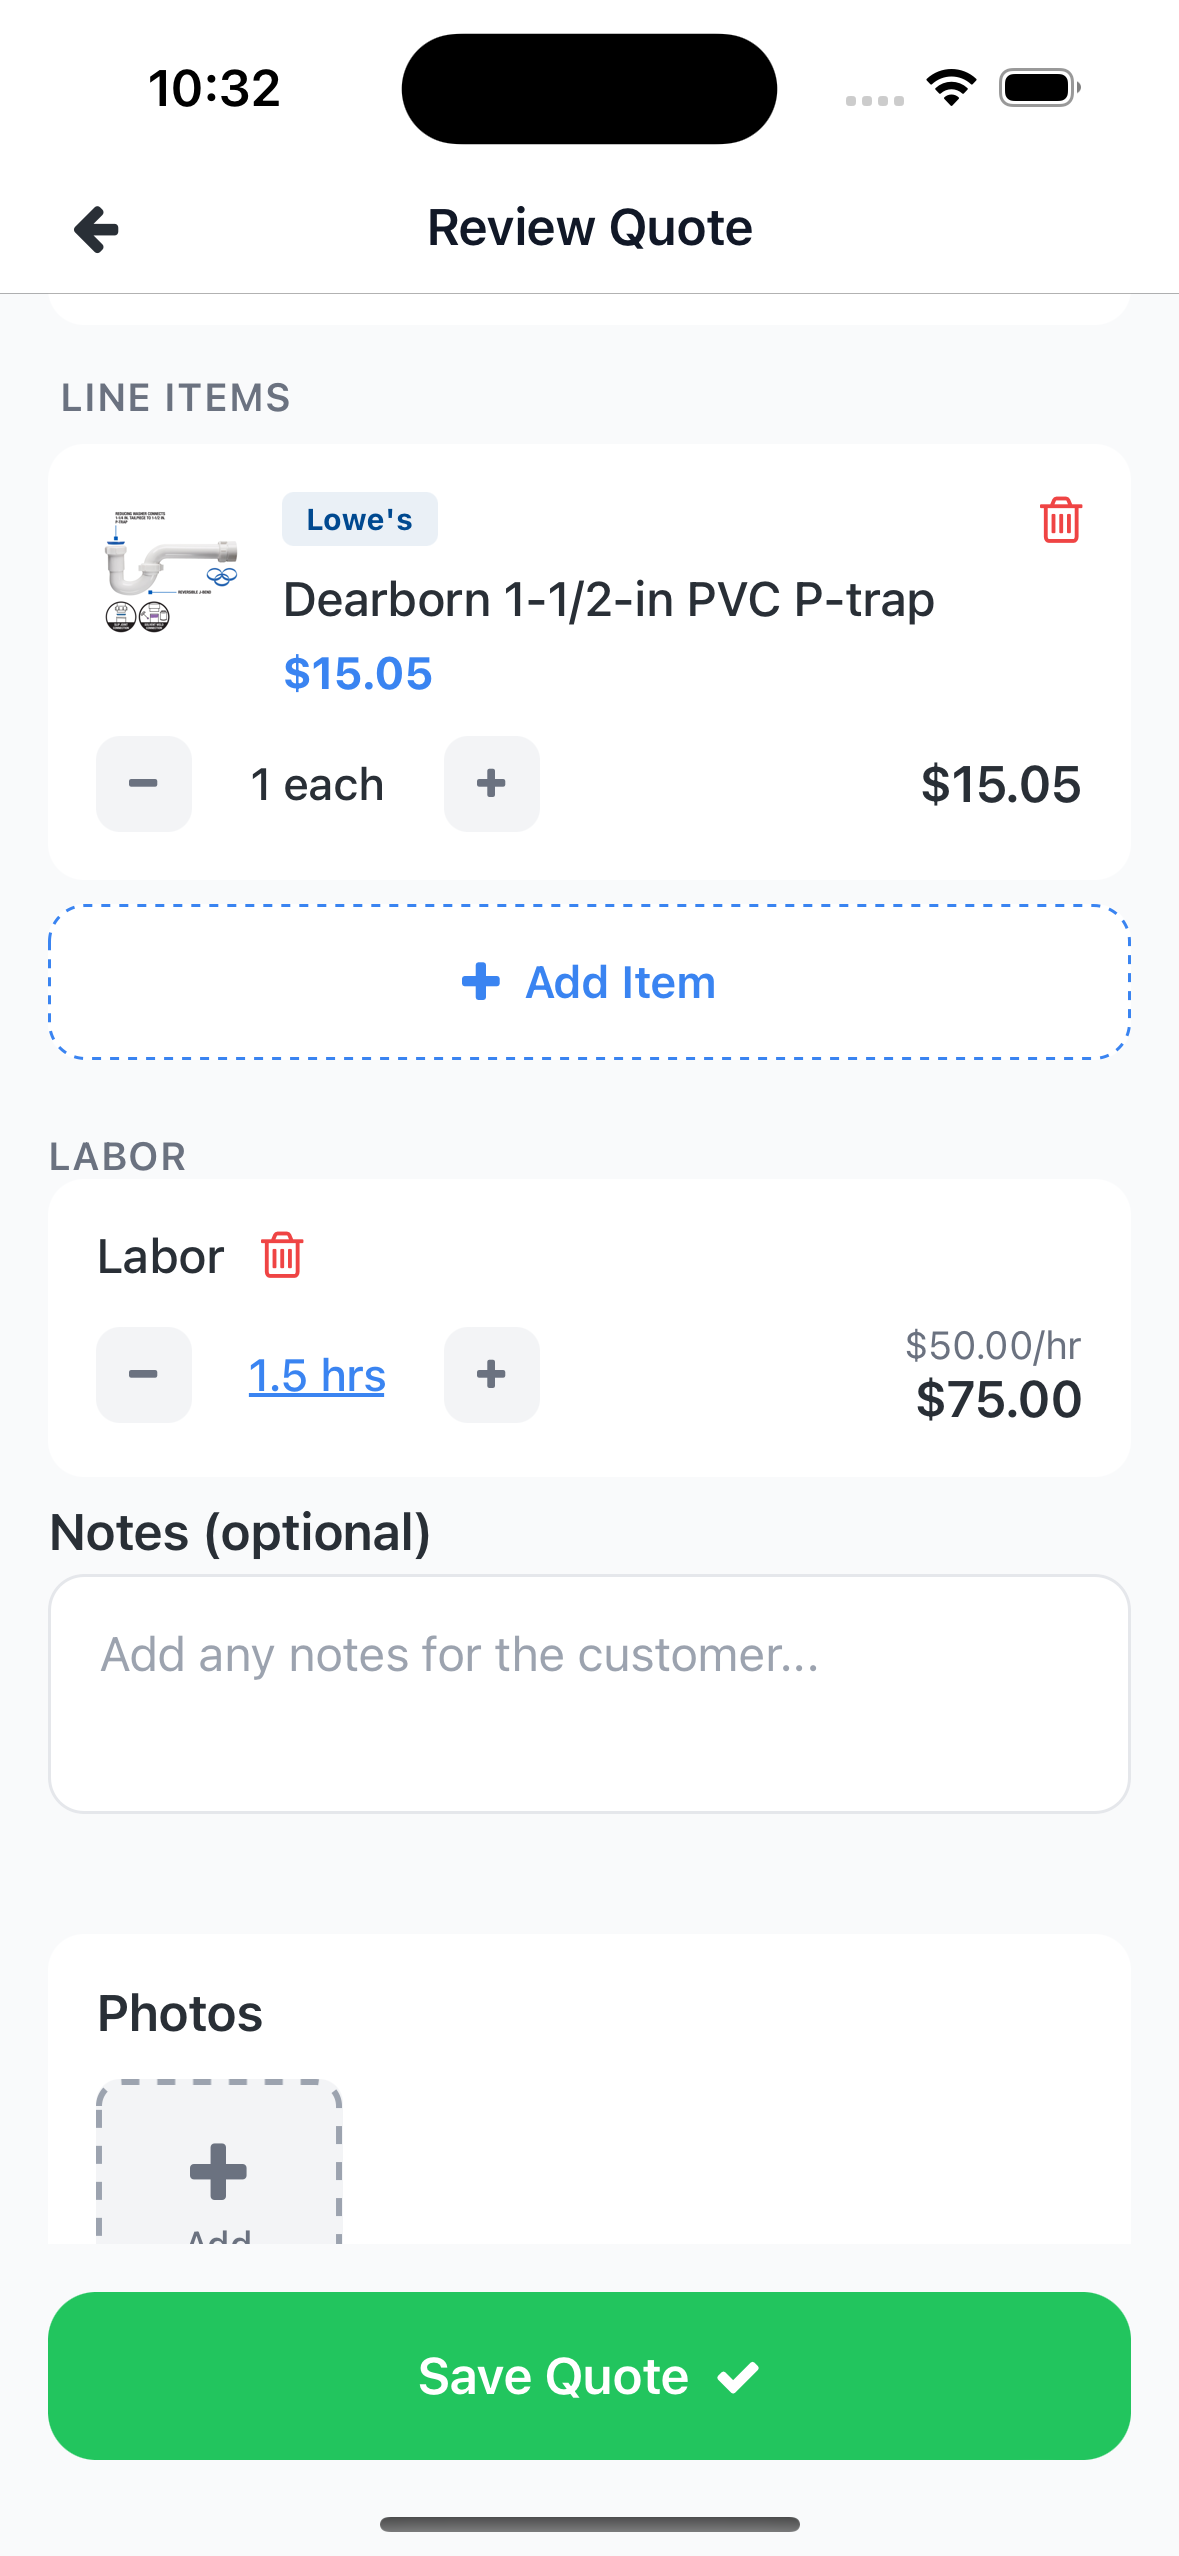Tap the Lowe's store badge

(x=359, y=519)
